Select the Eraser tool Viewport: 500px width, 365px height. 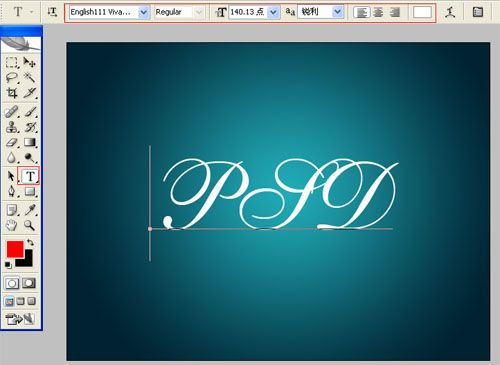[12, 142]
